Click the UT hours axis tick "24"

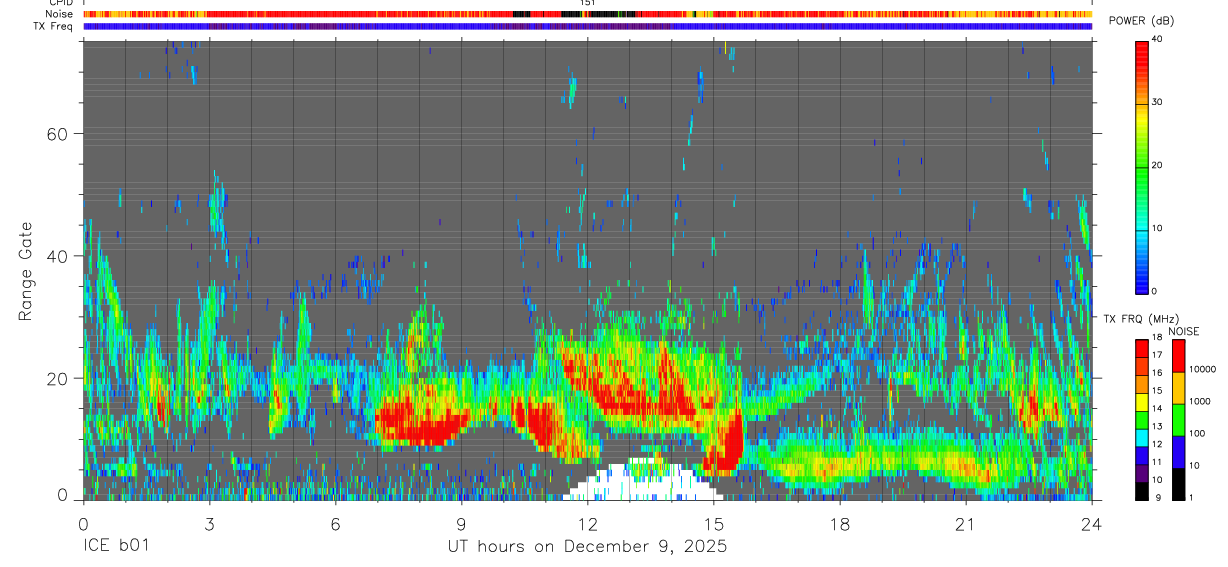pos(1092,523)
